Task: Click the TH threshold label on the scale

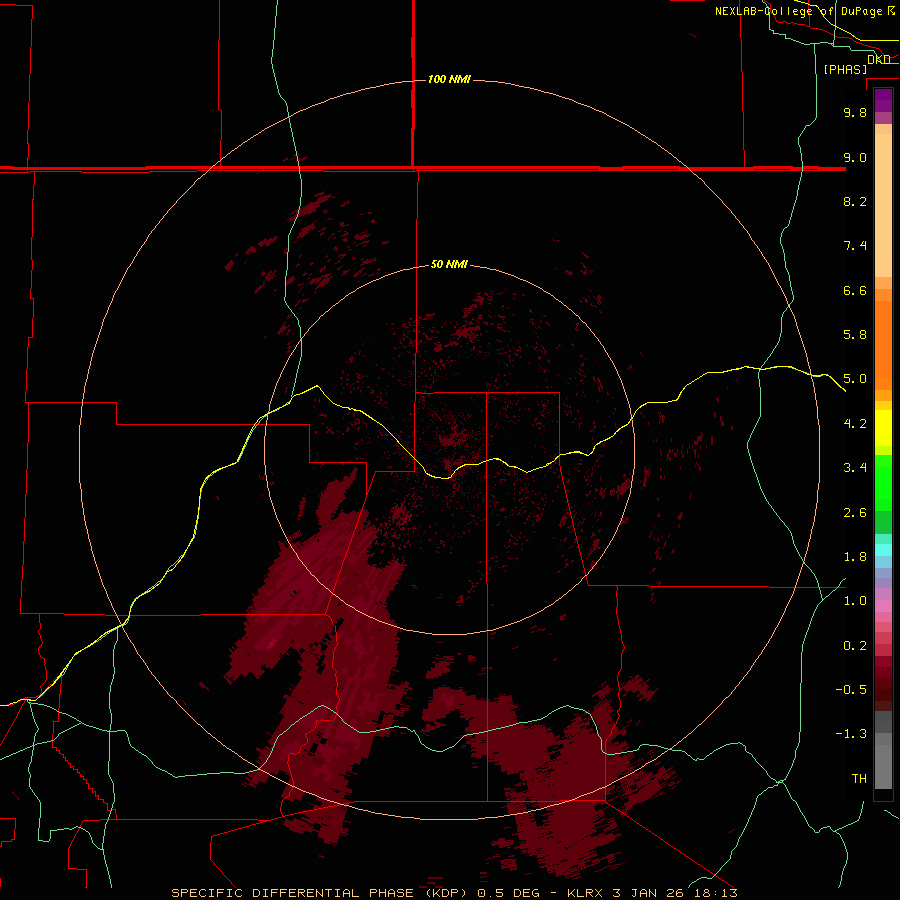Action: tap(859, 779)
